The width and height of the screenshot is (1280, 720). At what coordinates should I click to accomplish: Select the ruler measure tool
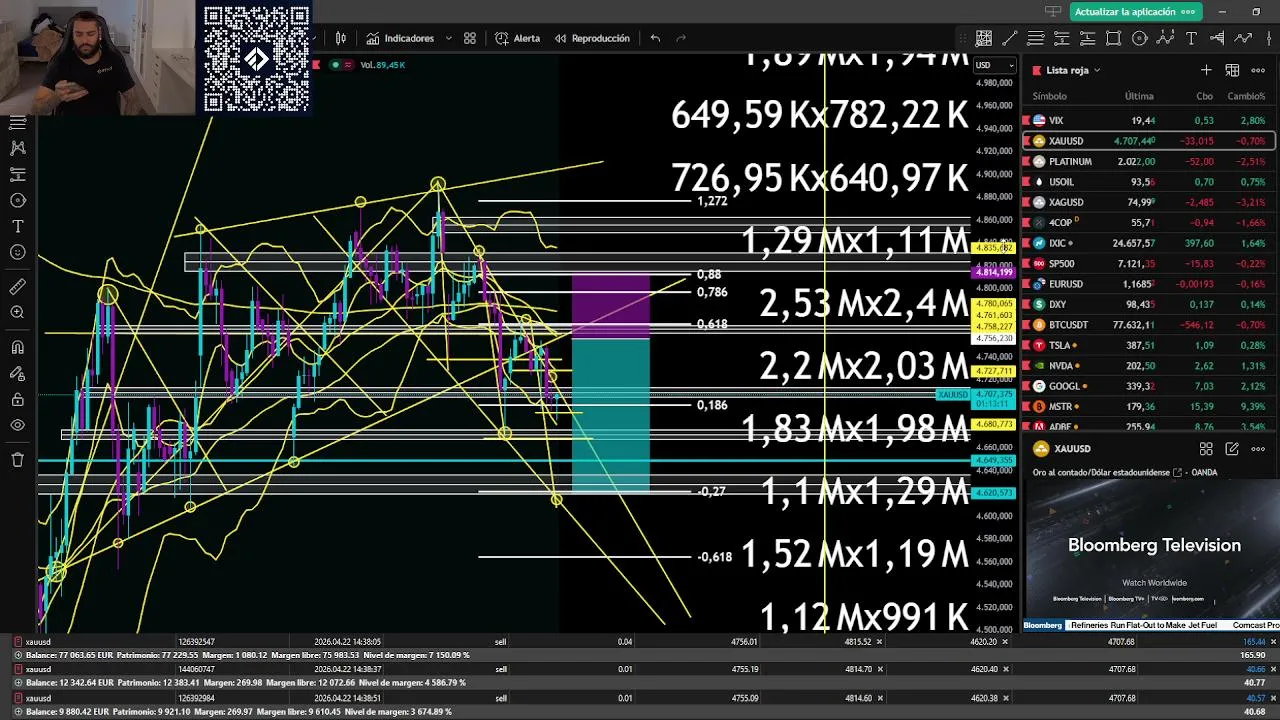tap(17, 287)
